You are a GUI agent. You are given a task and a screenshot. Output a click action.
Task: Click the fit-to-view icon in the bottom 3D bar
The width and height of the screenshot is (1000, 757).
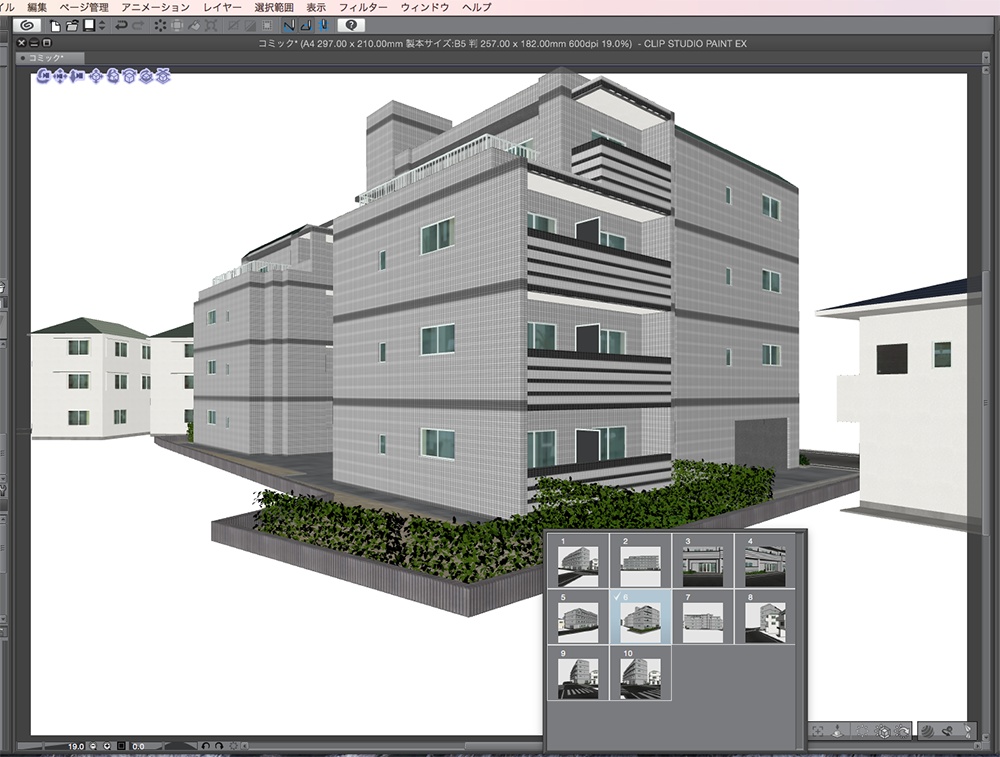(818, 731)
